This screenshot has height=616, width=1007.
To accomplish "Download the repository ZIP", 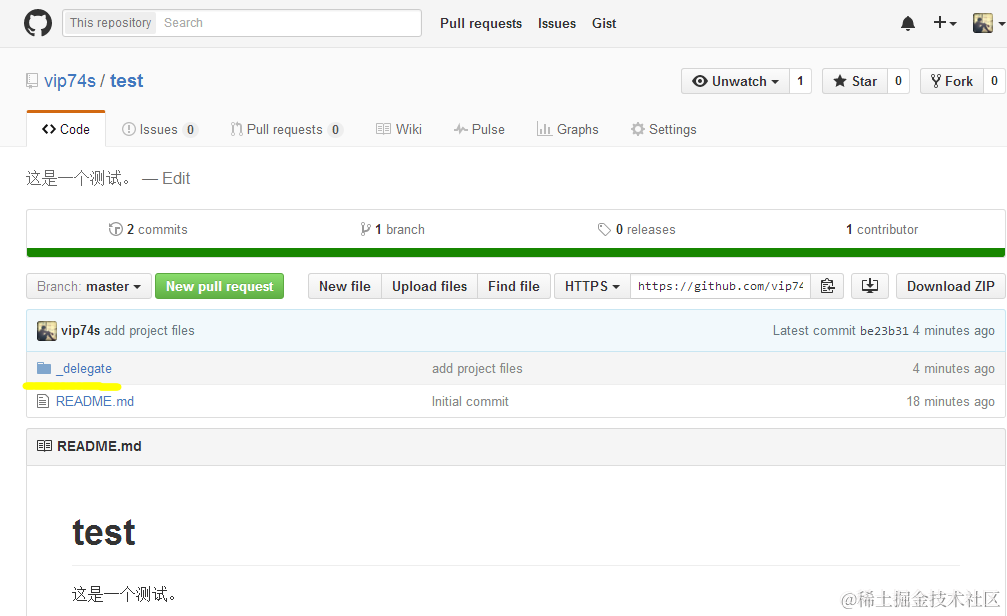I will 950,286.
